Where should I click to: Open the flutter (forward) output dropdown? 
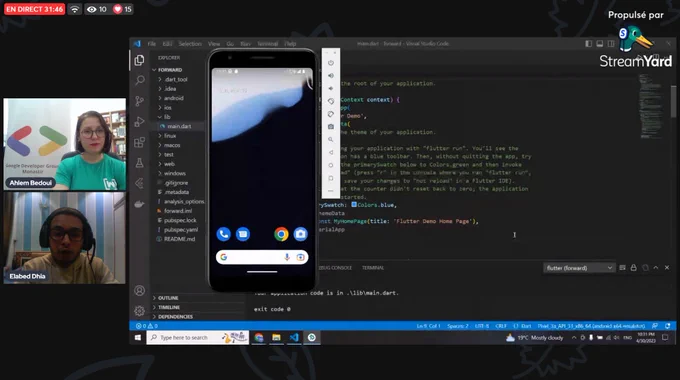coord(579,268)
